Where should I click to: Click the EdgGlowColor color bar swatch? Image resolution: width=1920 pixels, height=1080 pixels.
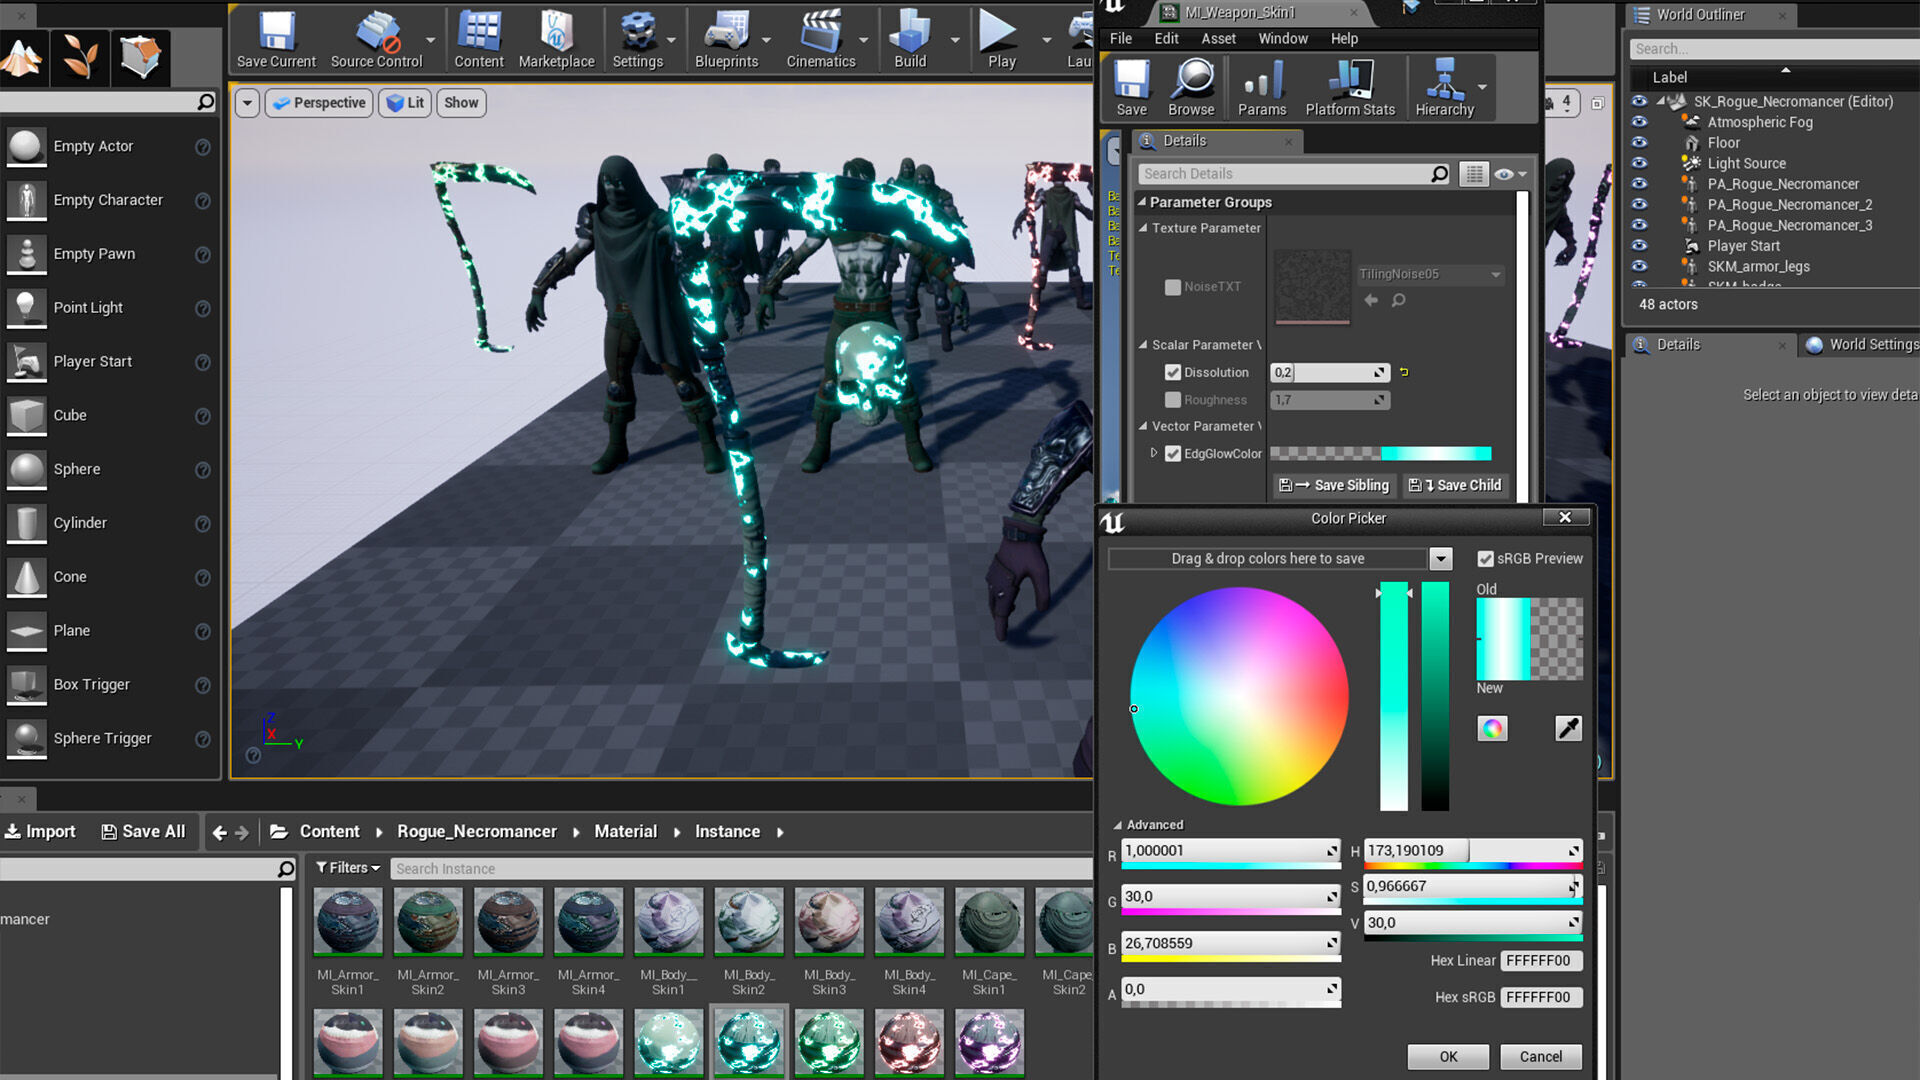coord(1380,454)
